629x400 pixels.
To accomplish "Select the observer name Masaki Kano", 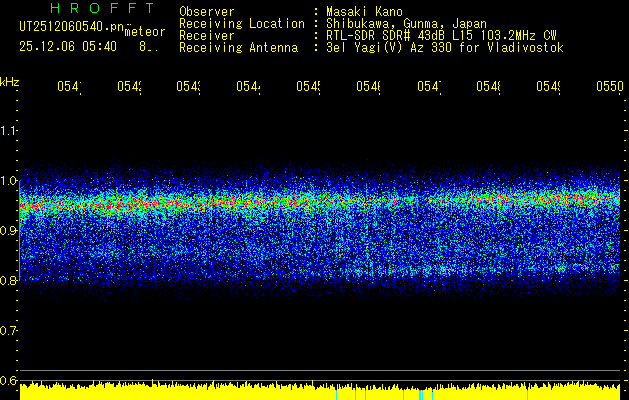I will click(364, 12).
